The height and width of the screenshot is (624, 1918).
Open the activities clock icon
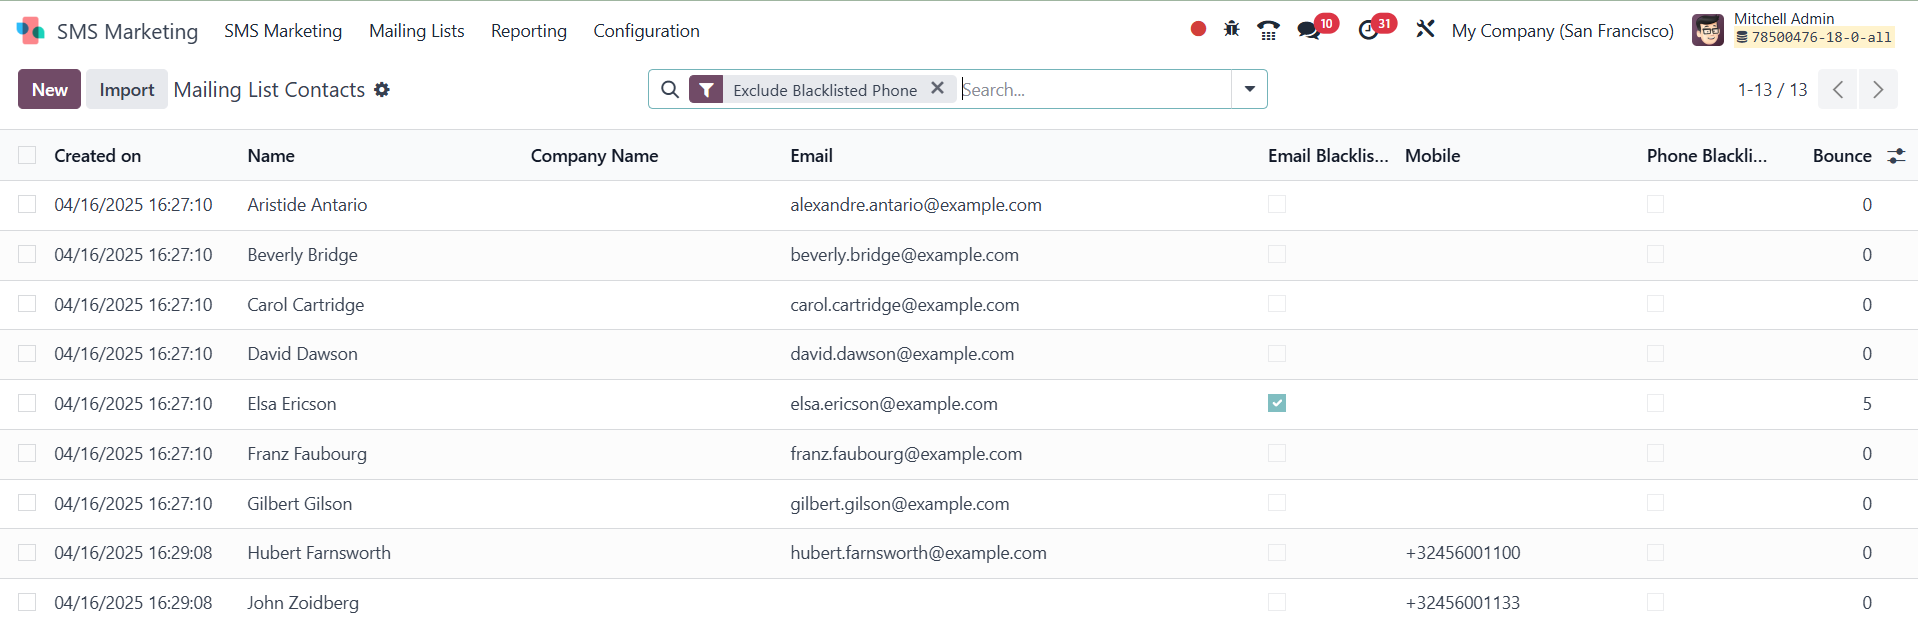1368,30
